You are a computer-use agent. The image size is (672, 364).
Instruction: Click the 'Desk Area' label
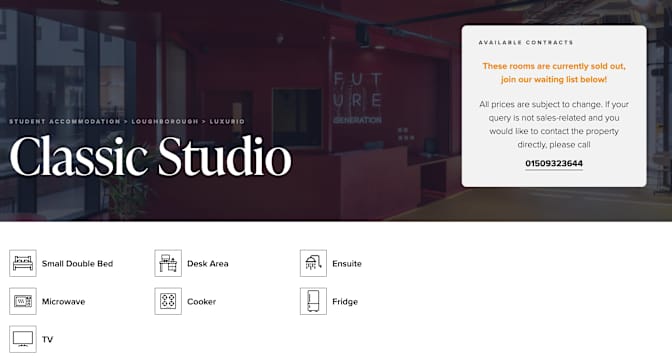click(208, 264)
